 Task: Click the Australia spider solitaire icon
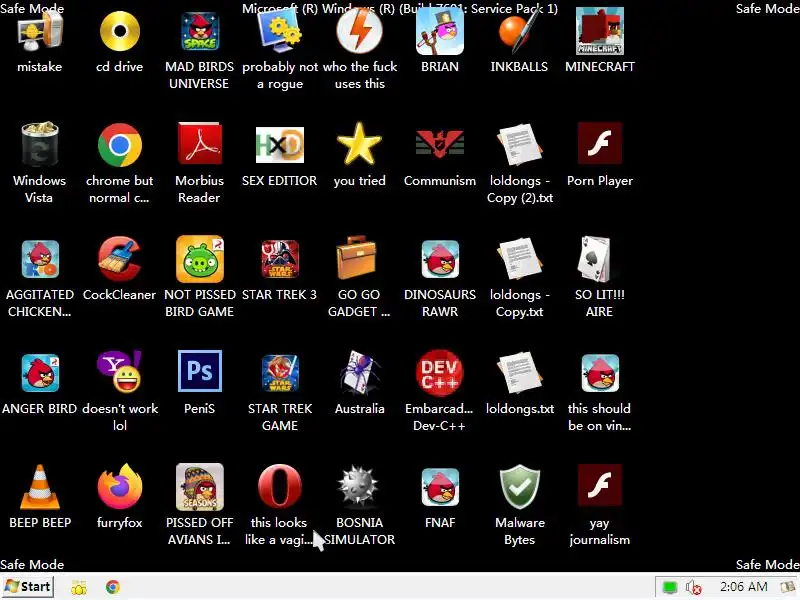tap(360, 373)
